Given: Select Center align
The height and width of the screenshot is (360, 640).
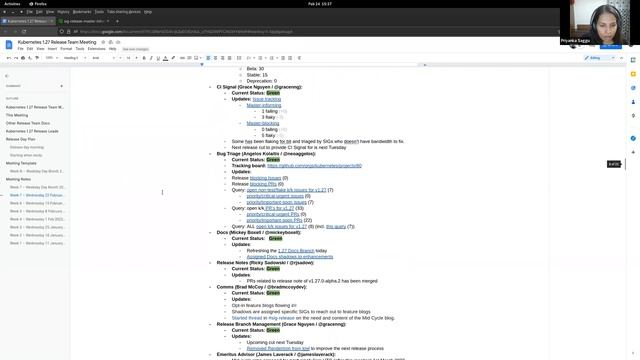Looking at the screenshot, I should click(x=216, y=58).
